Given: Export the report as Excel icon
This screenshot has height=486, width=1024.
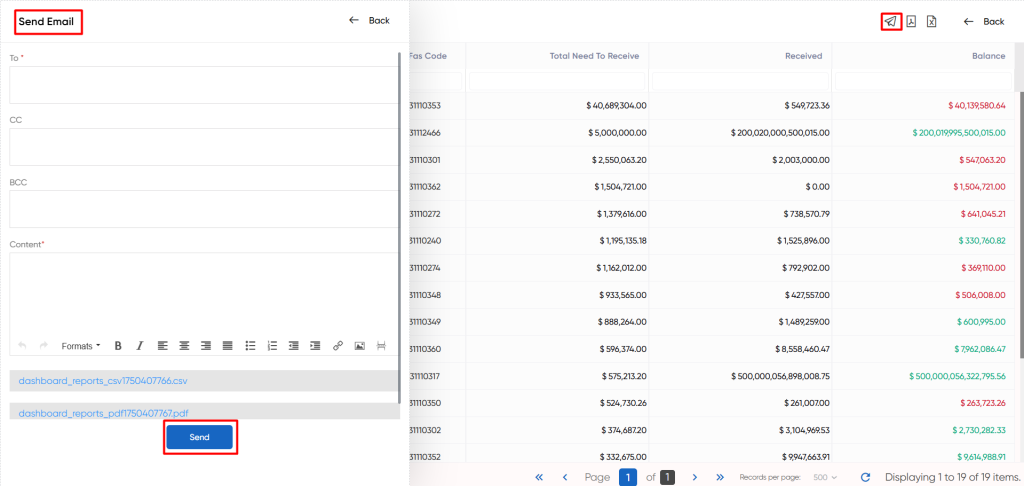Looking at the screenshot, I should coord(932,22).
